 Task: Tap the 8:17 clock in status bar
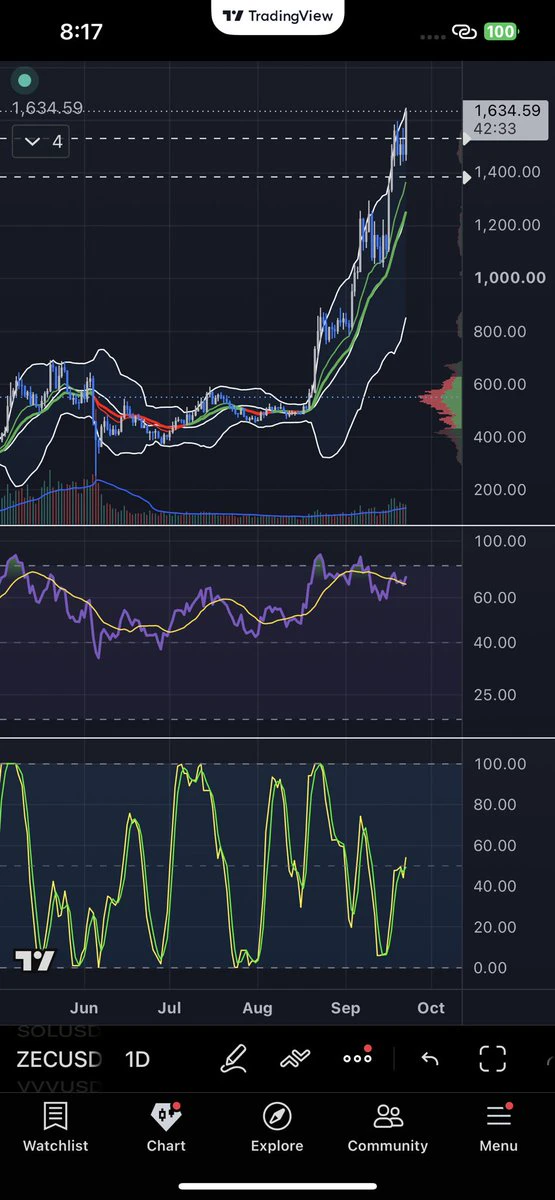[81, 32]
